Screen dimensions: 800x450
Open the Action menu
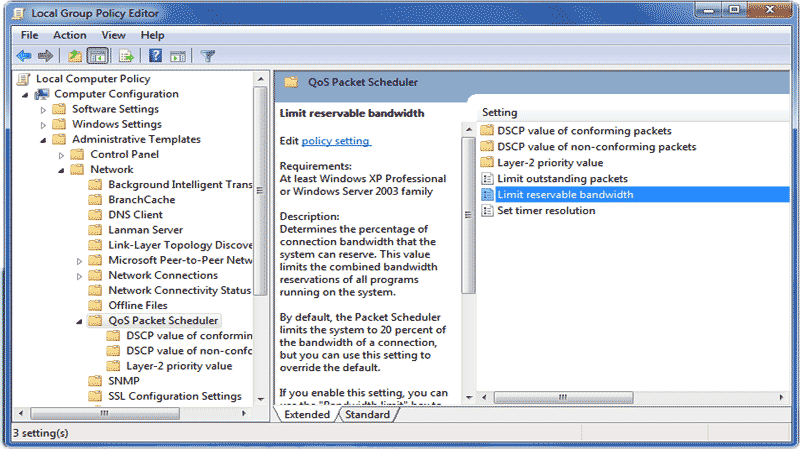(70, 35)
